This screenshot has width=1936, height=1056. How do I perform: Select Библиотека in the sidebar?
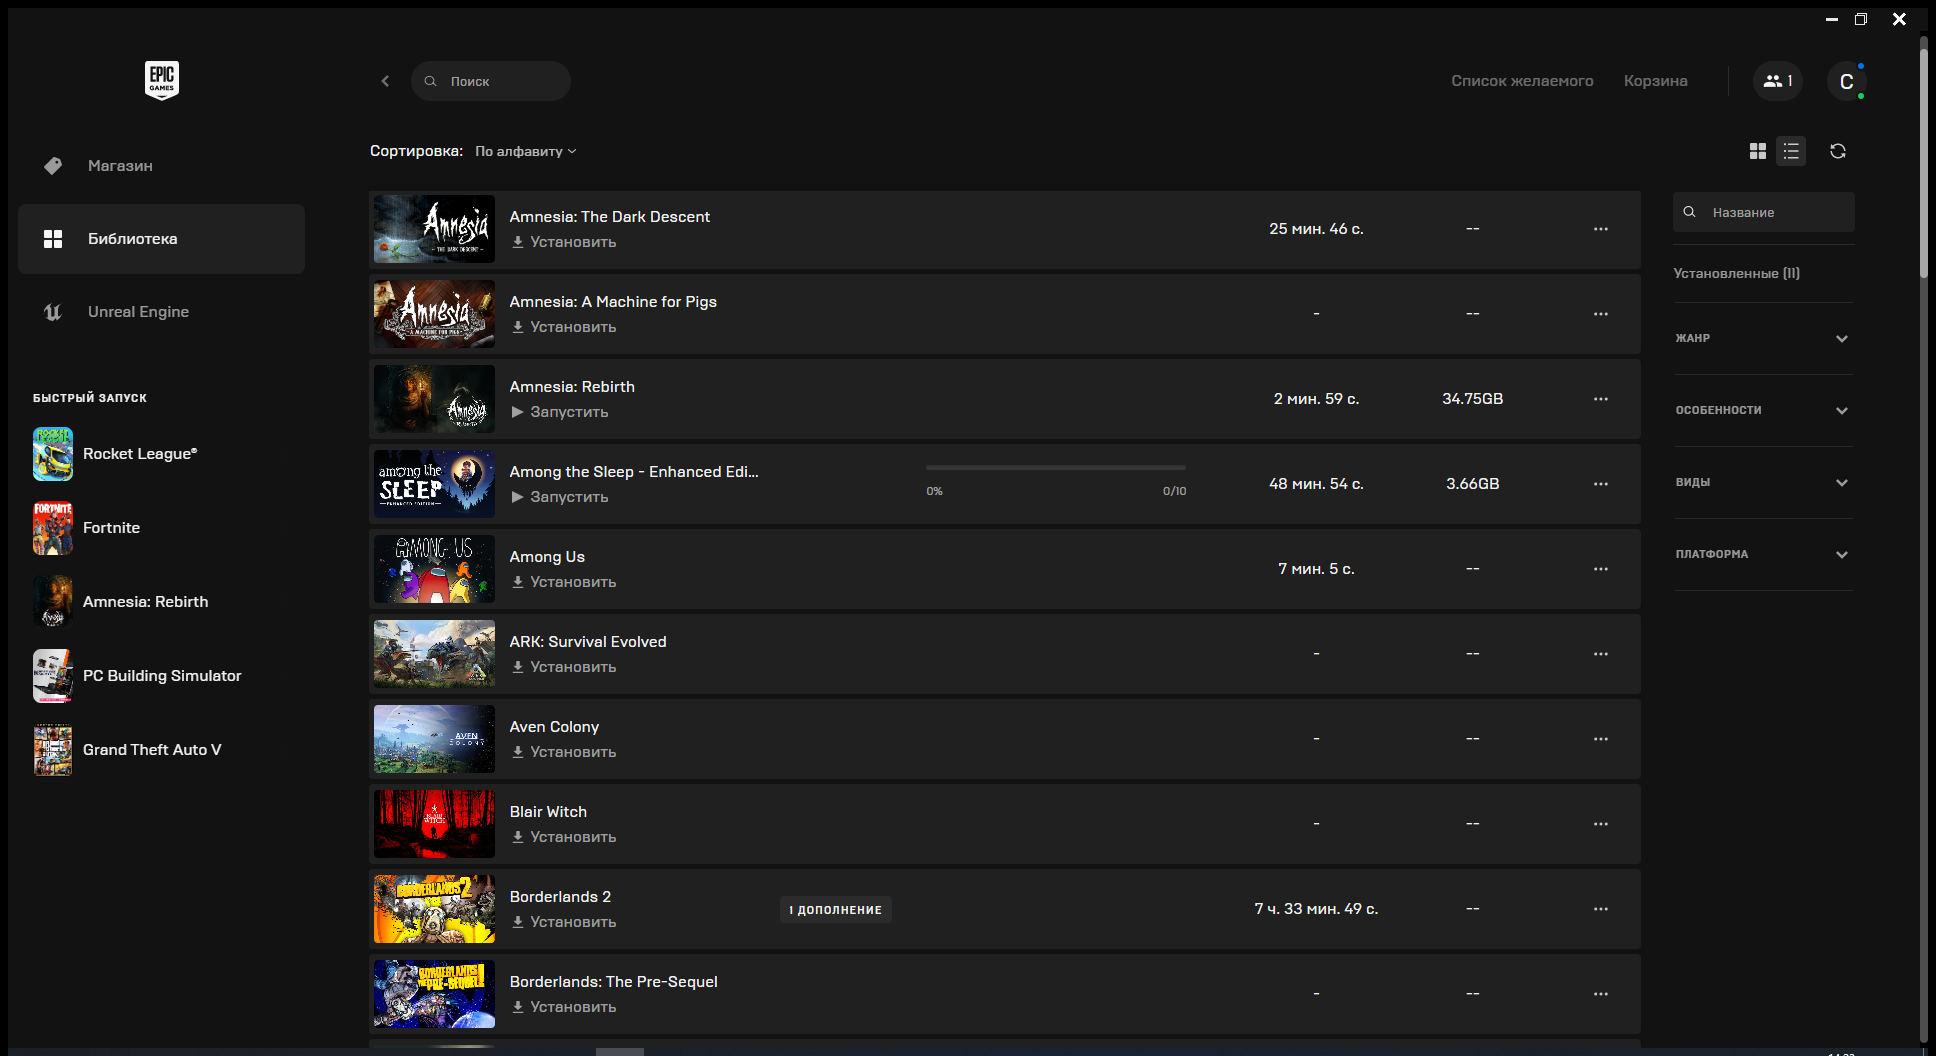point(161,239)
